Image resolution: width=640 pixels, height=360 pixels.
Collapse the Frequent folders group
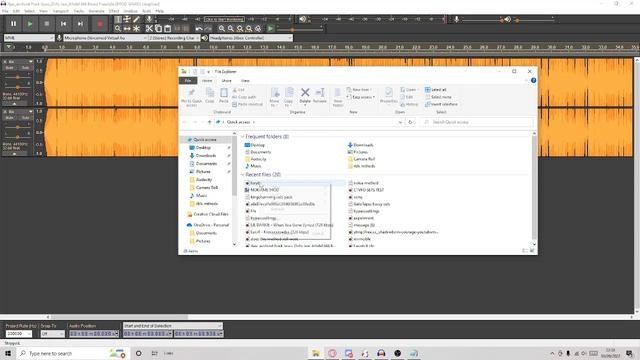click(x=242, y=137)
